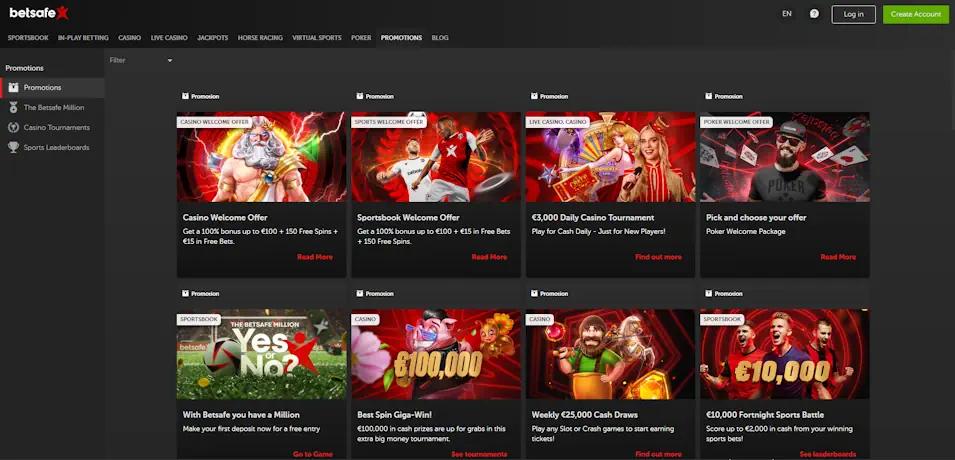Open the Jackpots section
This screenshot has width=955, height=460.
click(213, 38)
